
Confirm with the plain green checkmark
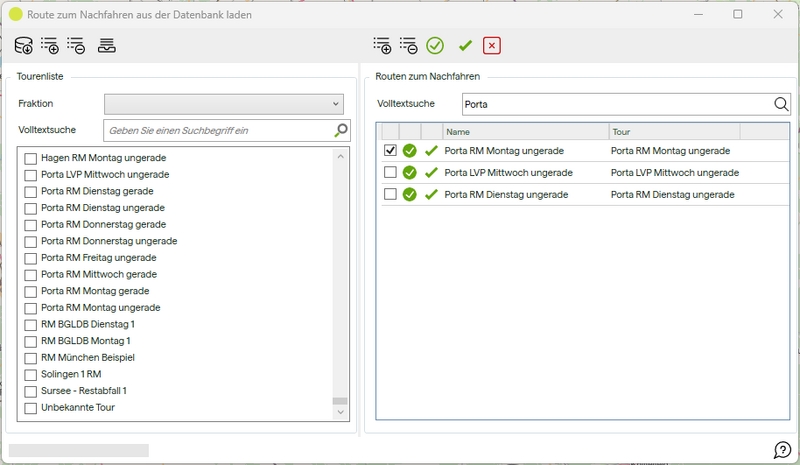pyautogui.click(x=465, y=46)
